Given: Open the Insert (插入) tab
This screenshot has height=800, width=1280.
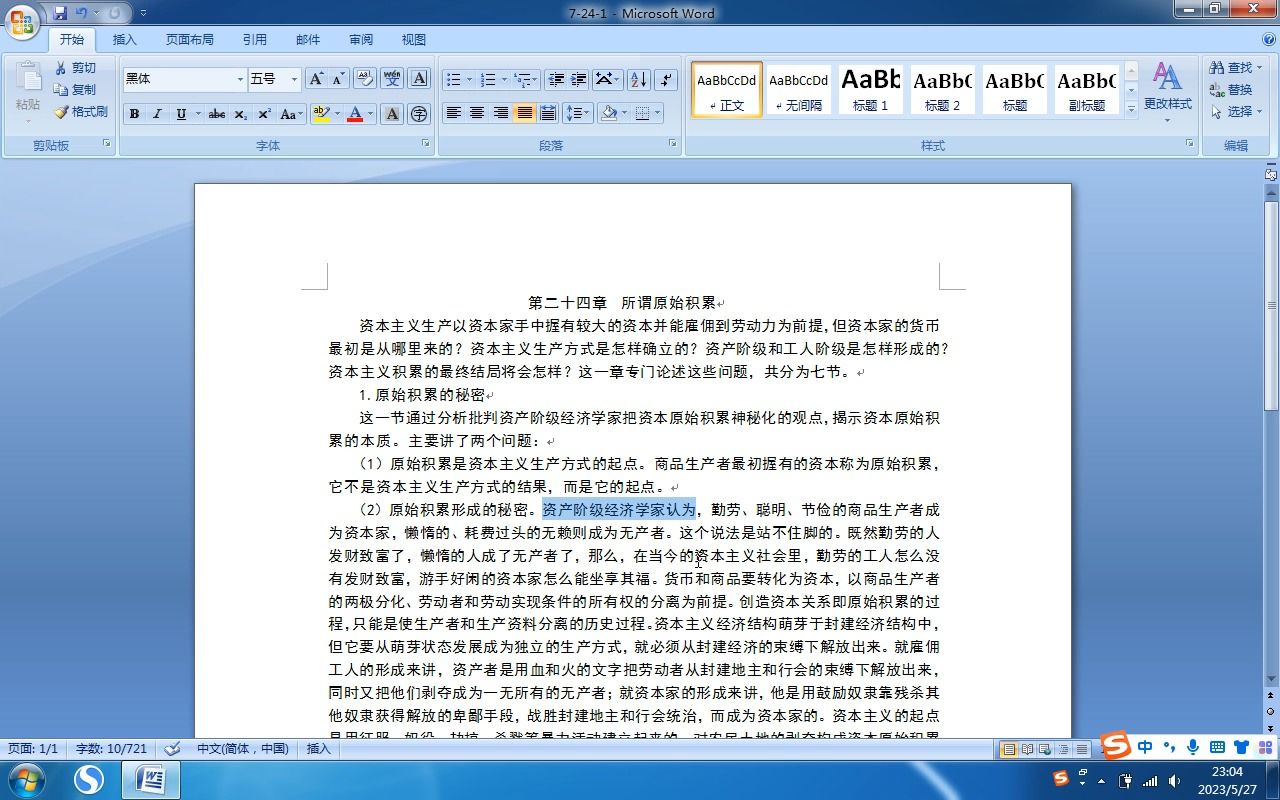Looking at the screenshot, I should [125, 40].
